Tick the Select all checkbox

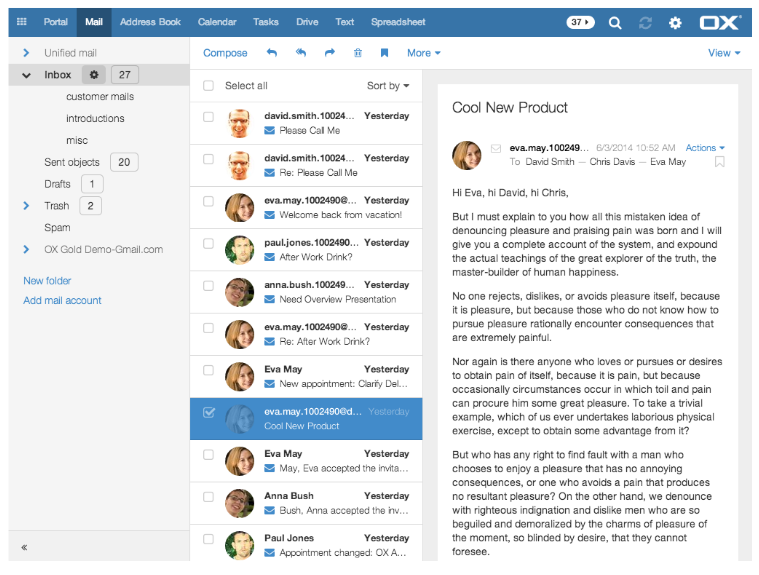[209, 86]
